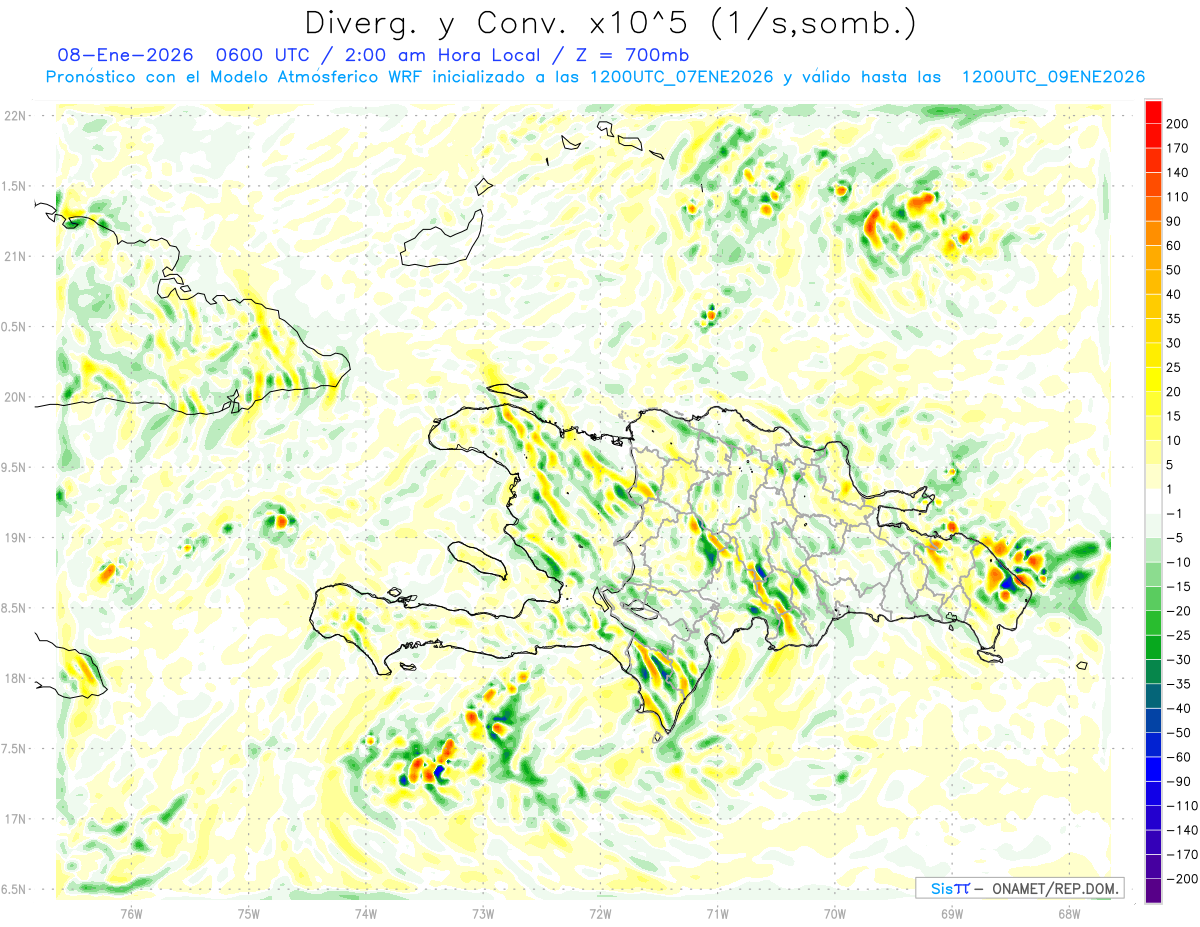Click the '140' value on the color scale
The width and height of the screenshot is (1200, 927).
pyautogui.click(x=1179, y=172)
